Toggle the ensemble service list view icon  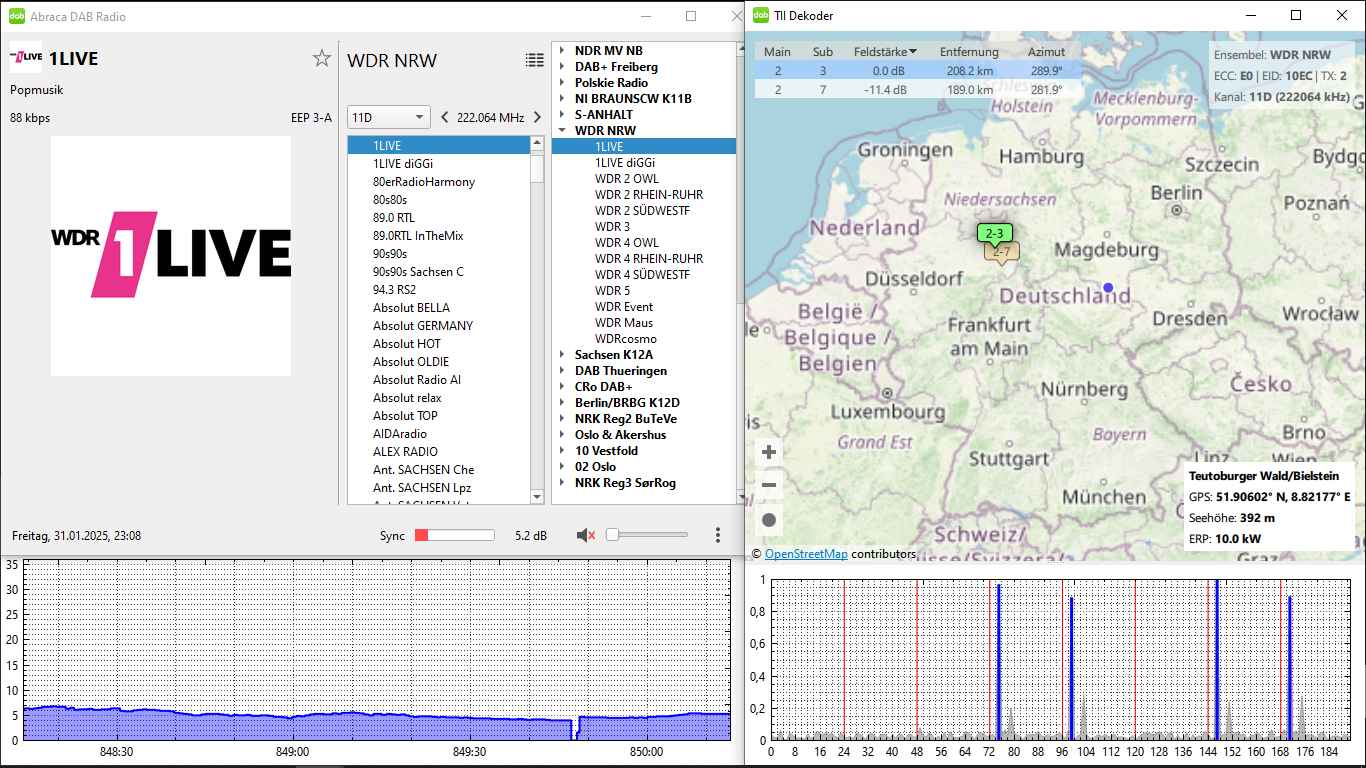point(535,60)
